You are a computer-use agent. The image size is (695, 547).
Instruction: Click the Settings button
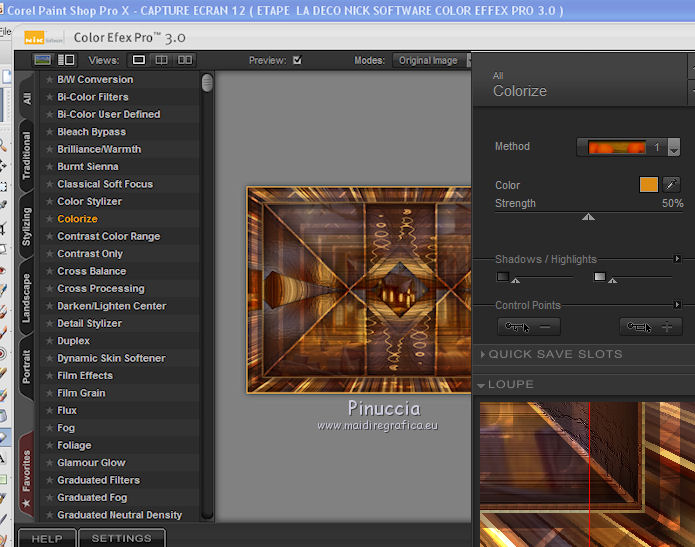pyautogui.click(x=121, y=538)
